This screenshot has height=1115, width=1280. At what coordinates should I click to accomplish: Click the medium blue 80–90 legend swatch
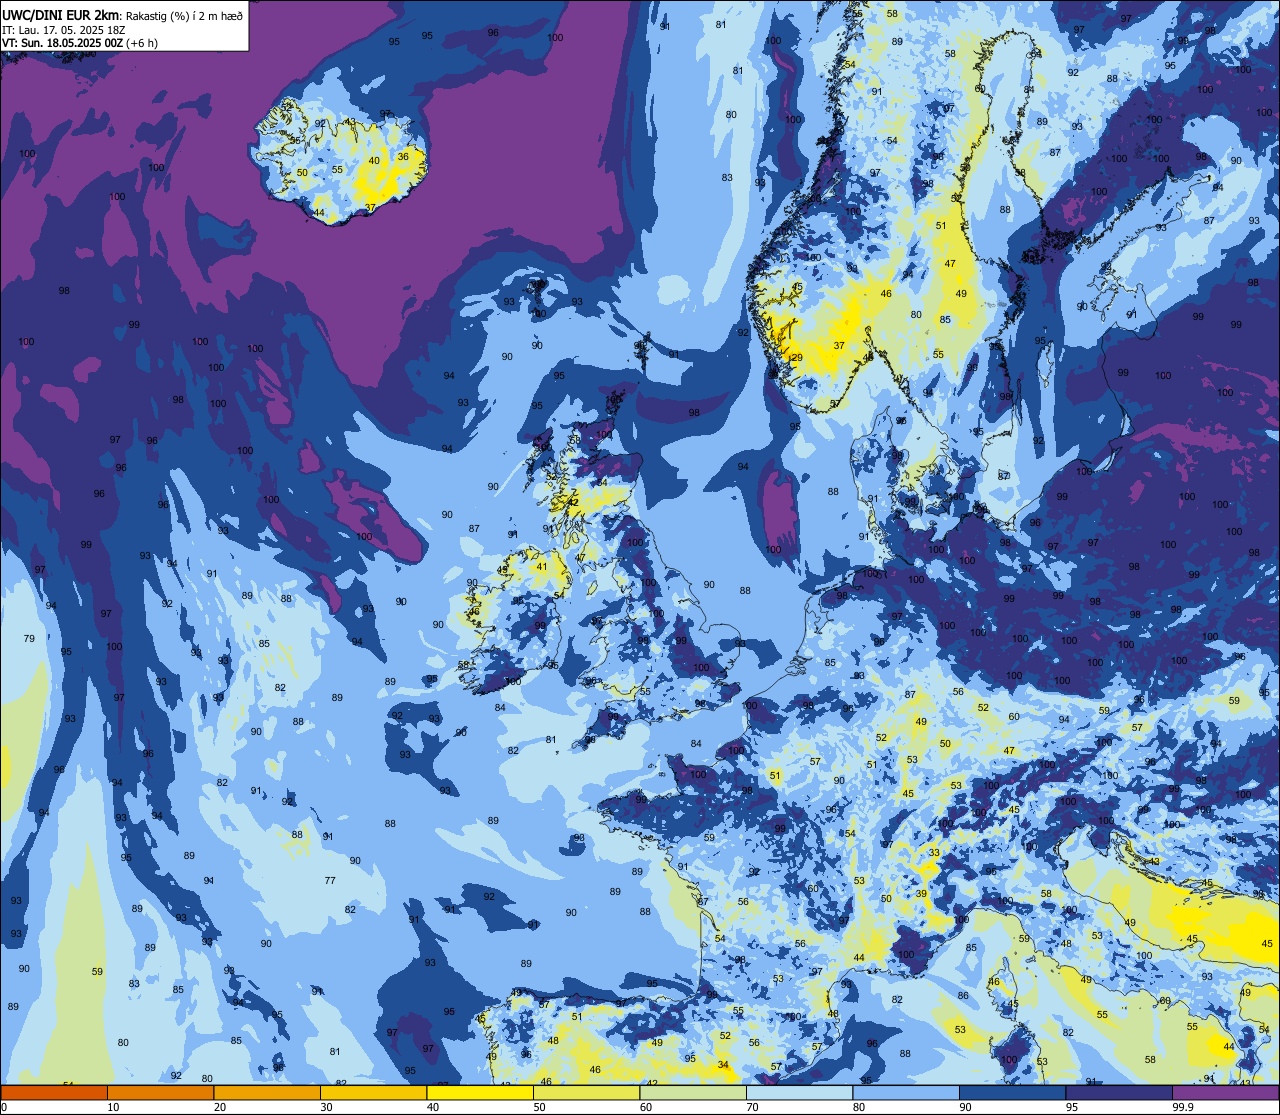click(906, 1093)
